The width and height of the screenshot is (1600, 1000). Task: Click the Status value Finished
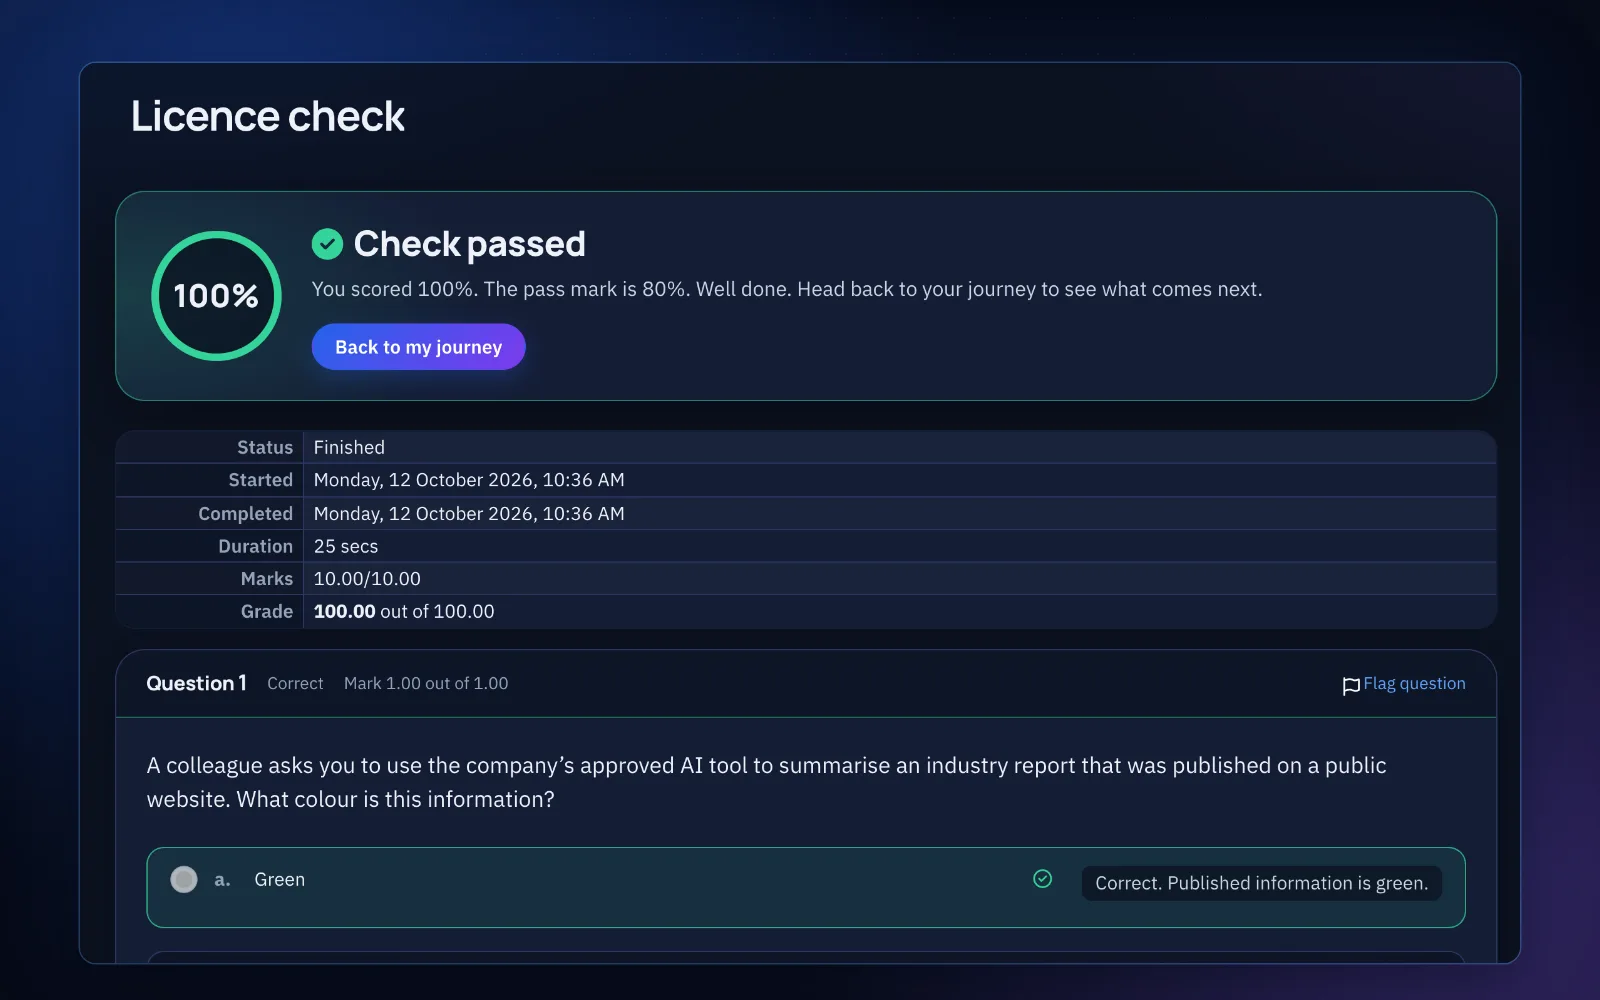tap(349, 448)
